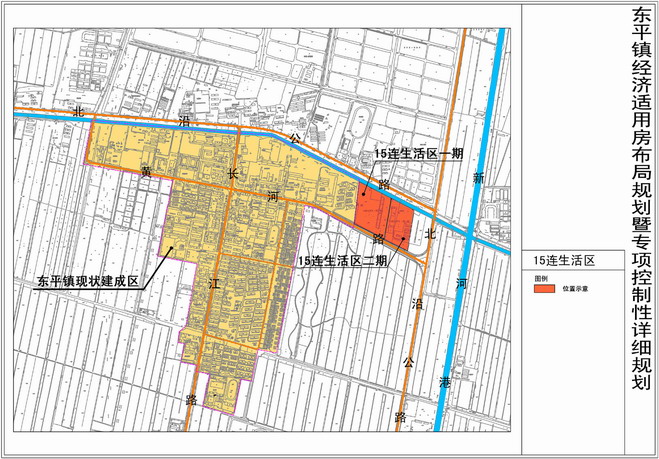The height and width of the screenshot is (459, 659).
Task: Click the 图例 legend heading
Action: 541,275
